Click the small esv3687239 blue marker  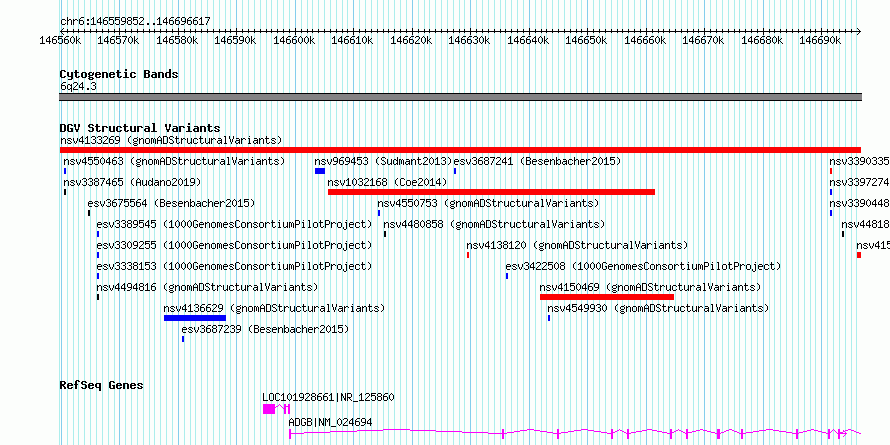(x=183, y=339)
